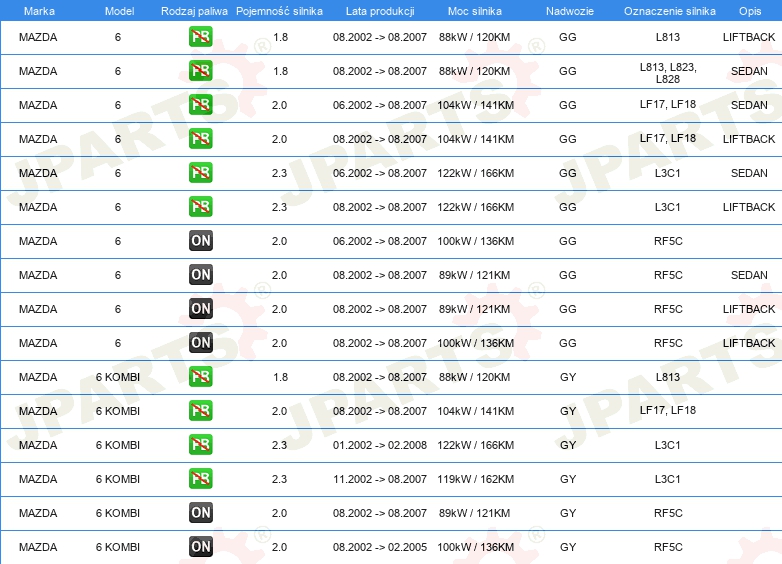Click the 'Moc silnika' column header

[x=475, y=10]
